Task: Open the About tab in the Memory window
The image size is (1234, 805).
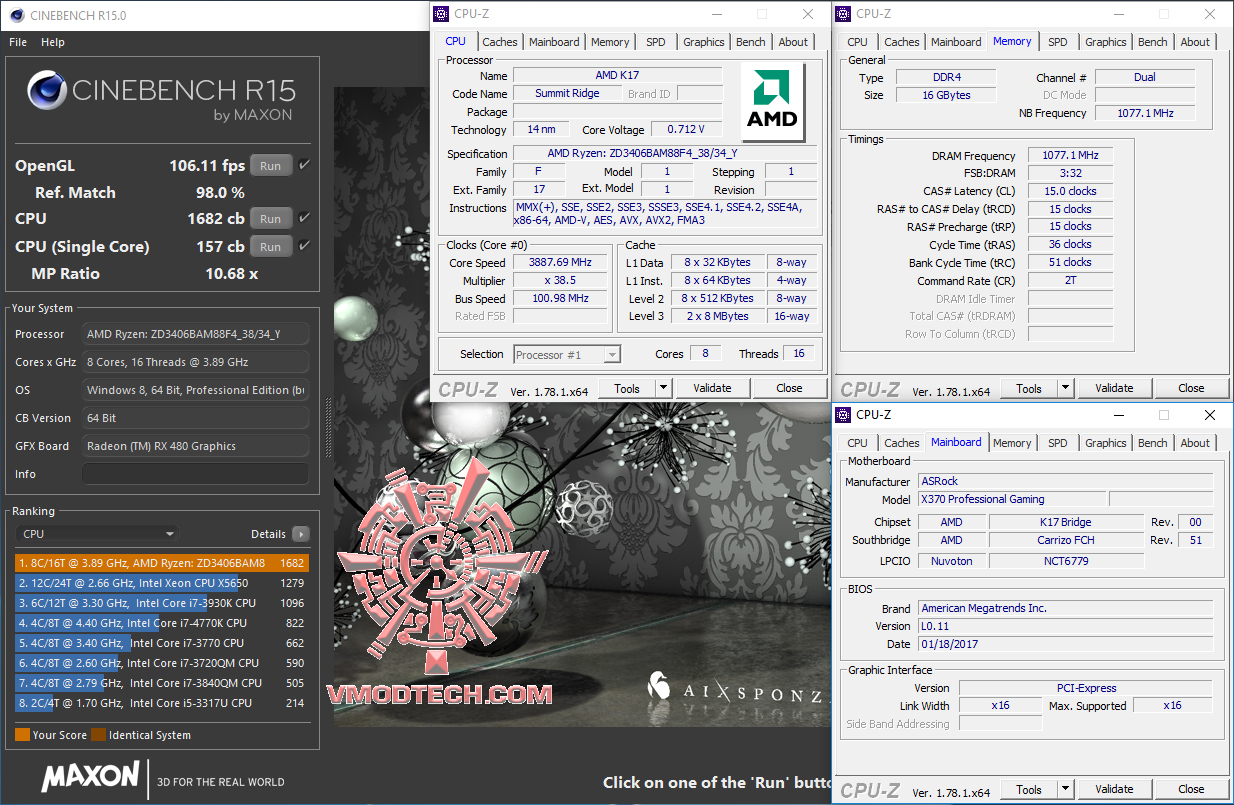Action: pyautogui.click(x=1195, y=42)
